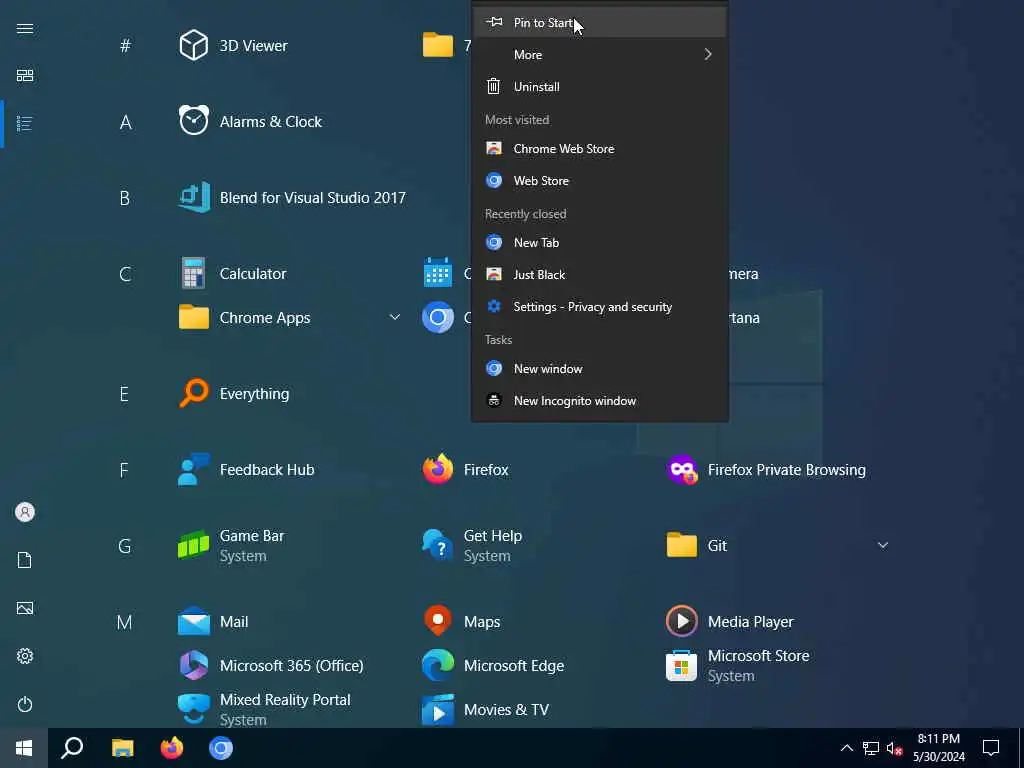
Task: Open the volume control in tray
Action: coord(895,748)
